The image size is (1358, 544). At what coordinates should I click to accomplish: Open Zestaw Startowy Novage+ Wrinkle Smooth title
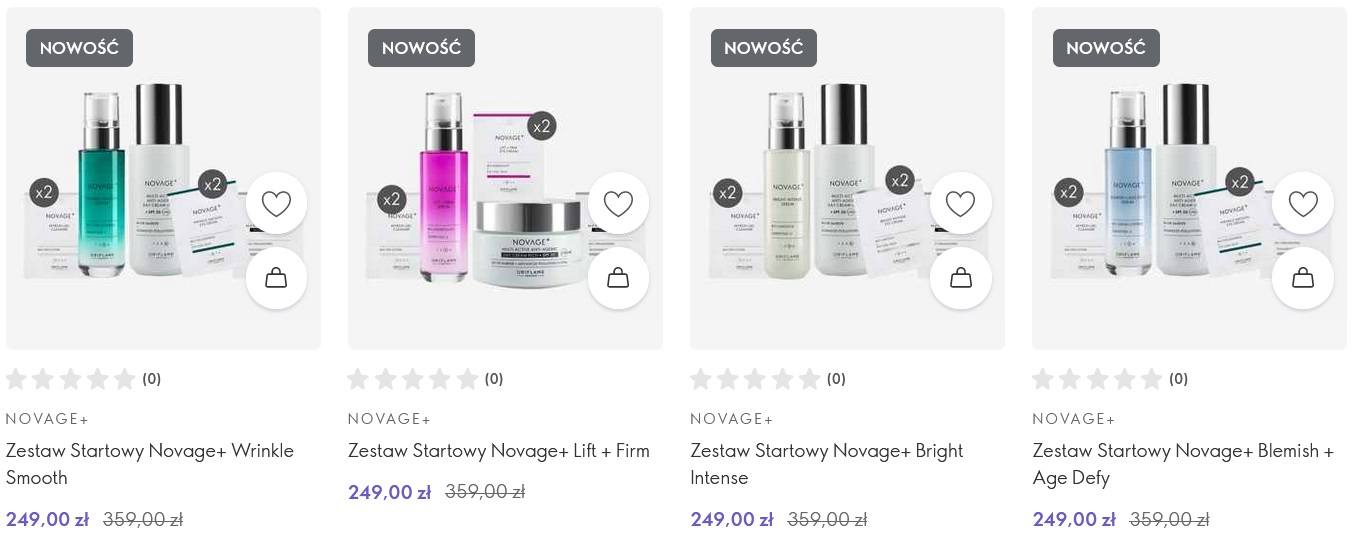tap(150, 464)
